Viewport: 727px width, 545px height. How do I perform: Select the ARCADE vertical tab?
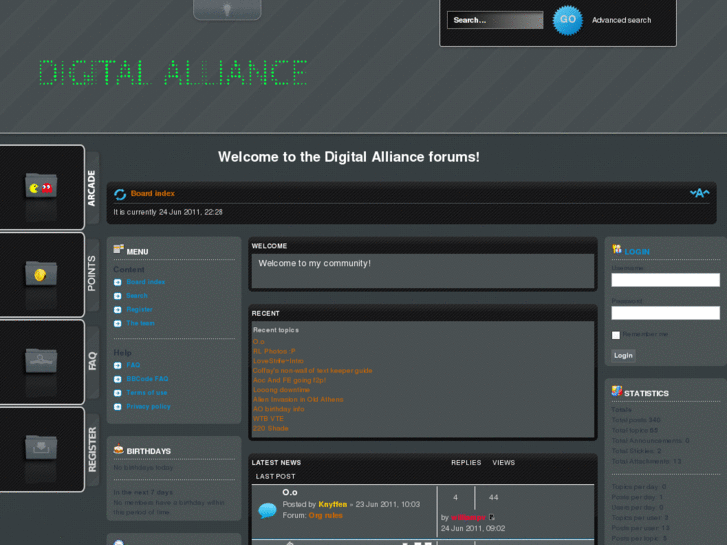tap(92, 188)
